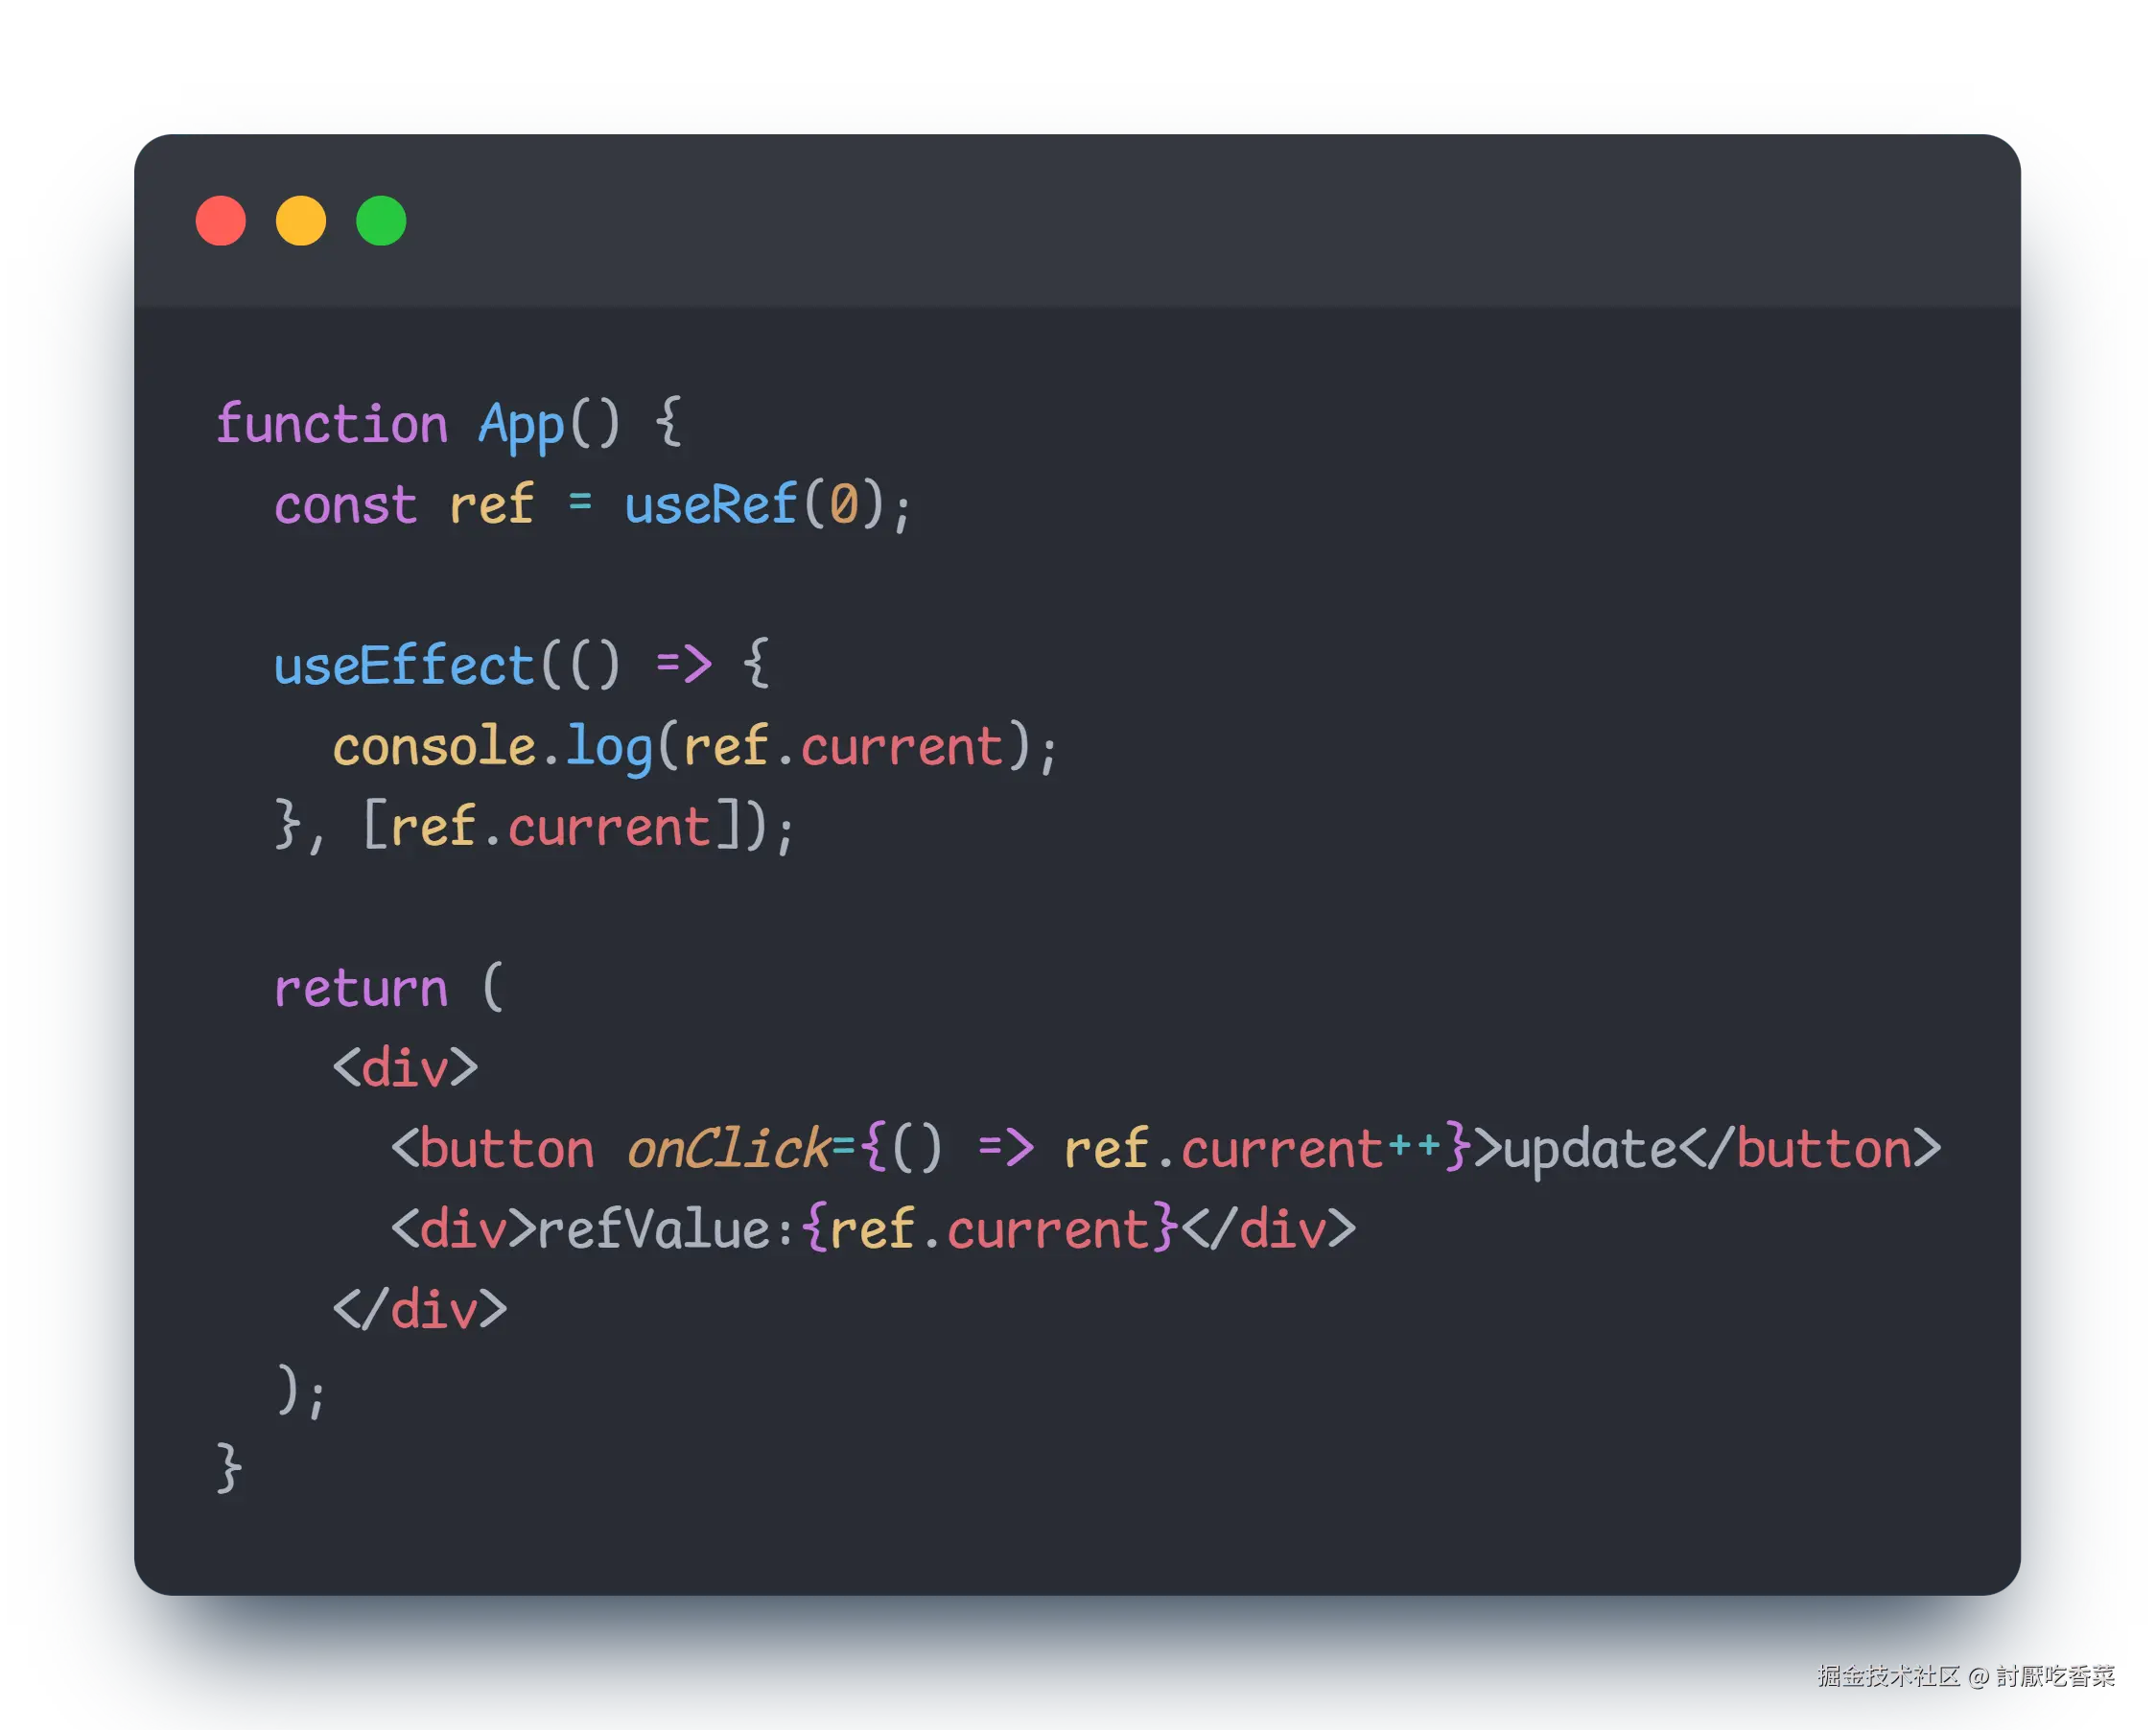Click the useEffect call text
Screen dimensions: 2156x1730
[404, 666]
